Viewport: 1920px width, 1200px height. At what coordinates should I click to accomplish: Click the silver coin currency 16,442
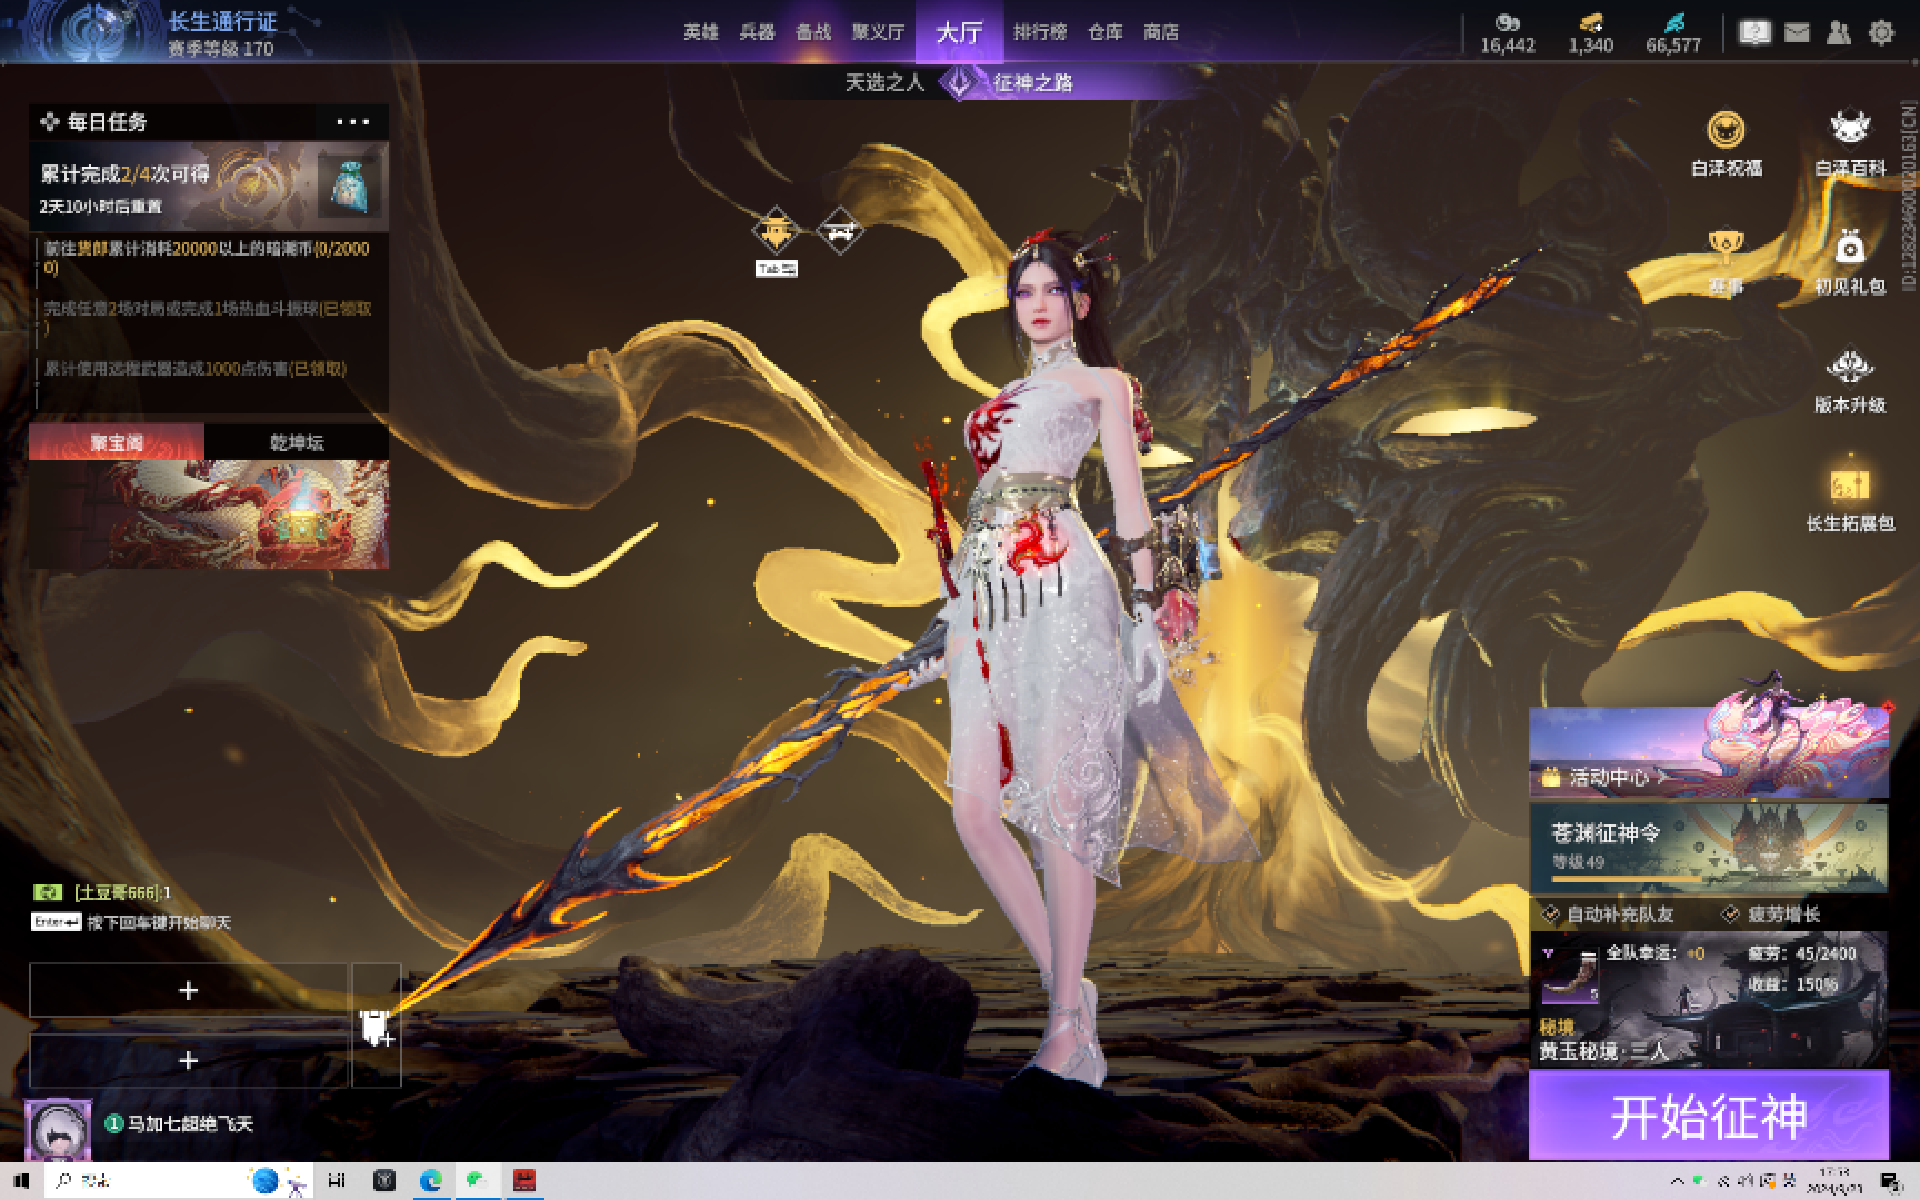coord(1507,34)
